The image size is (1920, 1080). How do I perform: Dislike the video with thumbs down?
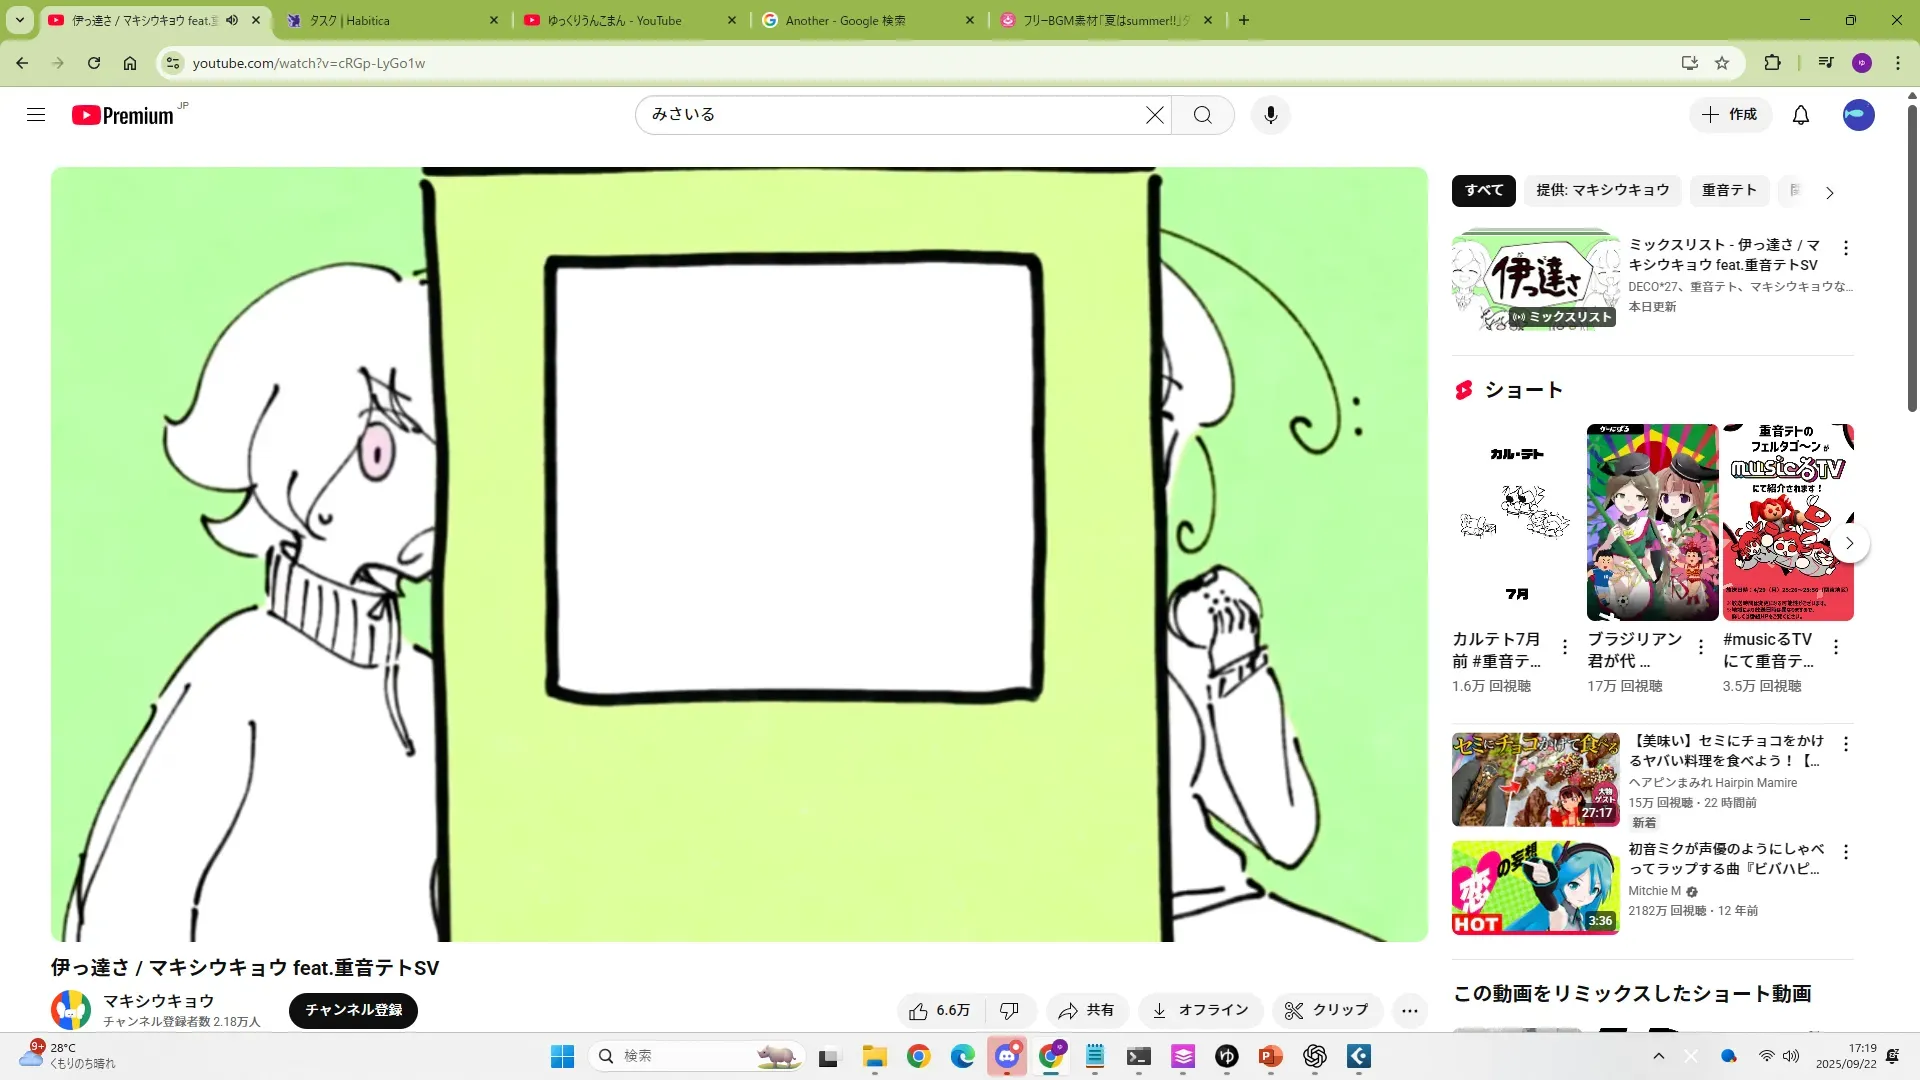(x=1009, y=1011)
